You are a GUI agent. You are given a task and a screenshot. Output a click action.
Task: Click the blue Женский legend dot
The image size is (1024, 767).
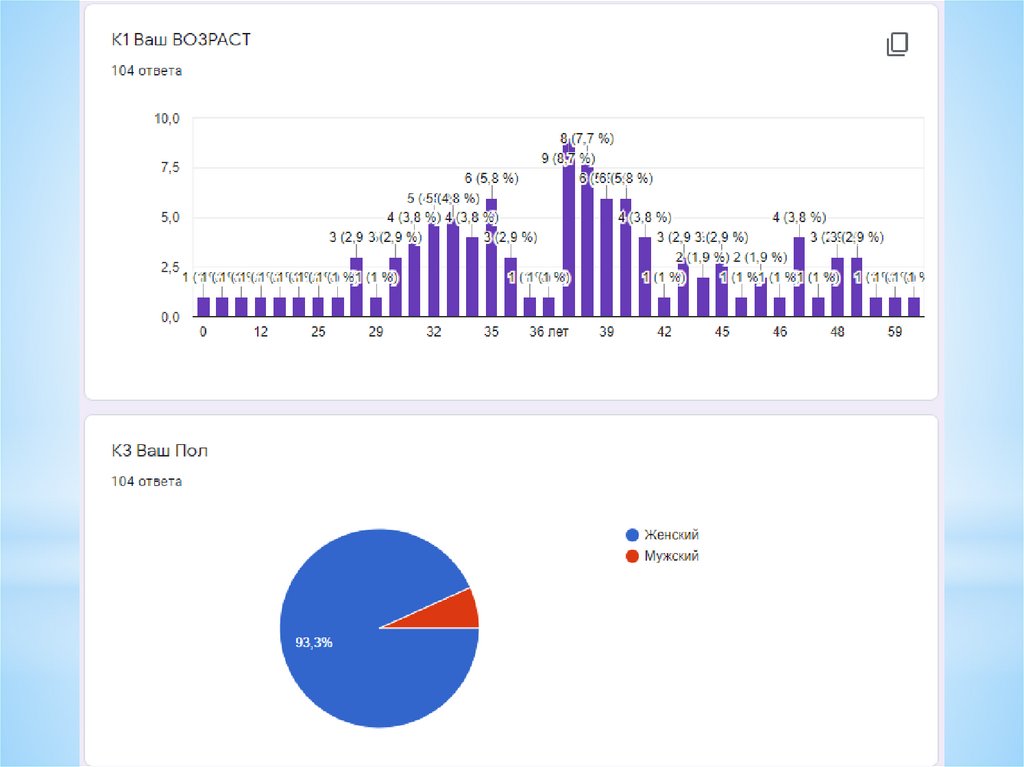[632, 535]
